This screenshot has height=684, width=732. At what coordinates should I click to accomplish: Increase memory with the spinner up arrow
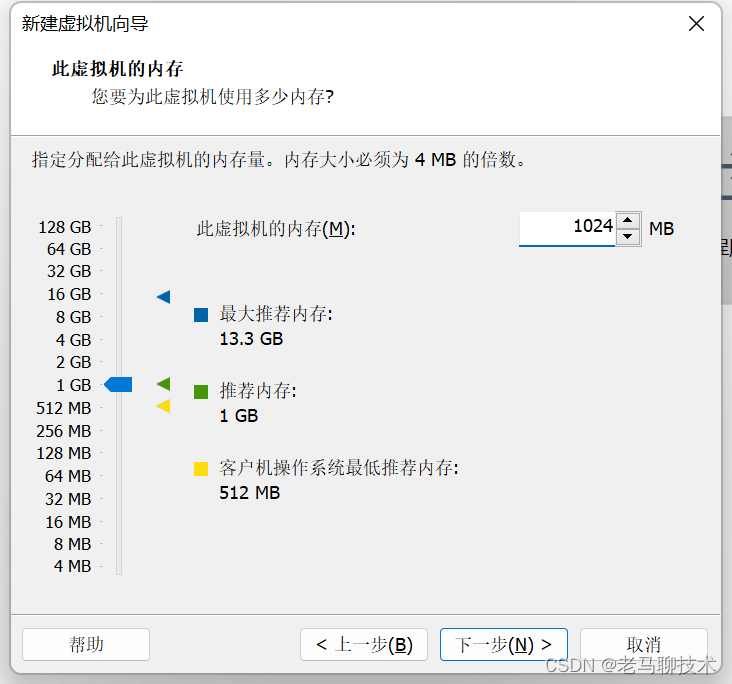pos(628,220)
